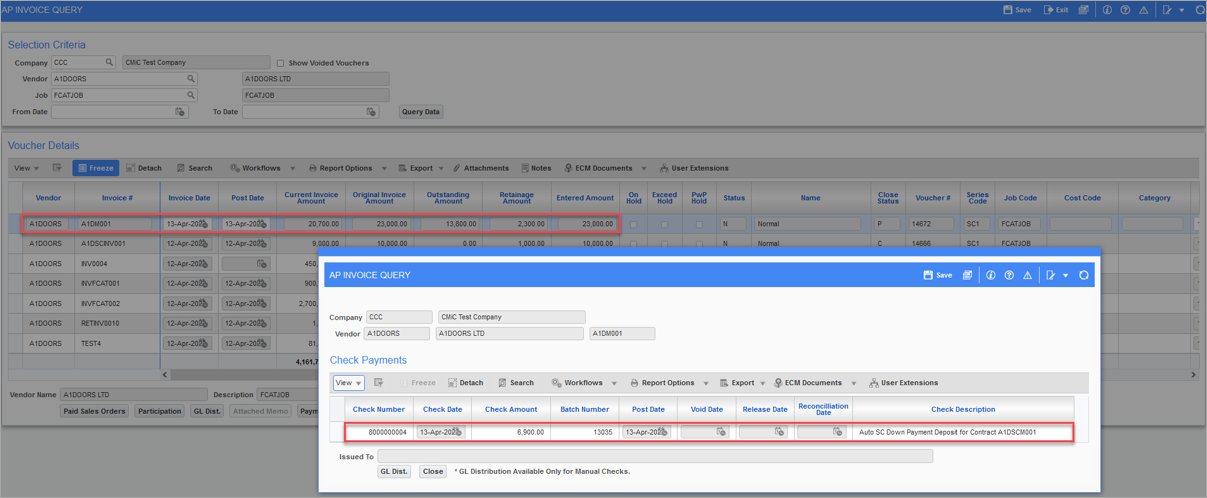Screen dimensions: 1207x498
Task: Click the Query Data button
Action: 421,112
